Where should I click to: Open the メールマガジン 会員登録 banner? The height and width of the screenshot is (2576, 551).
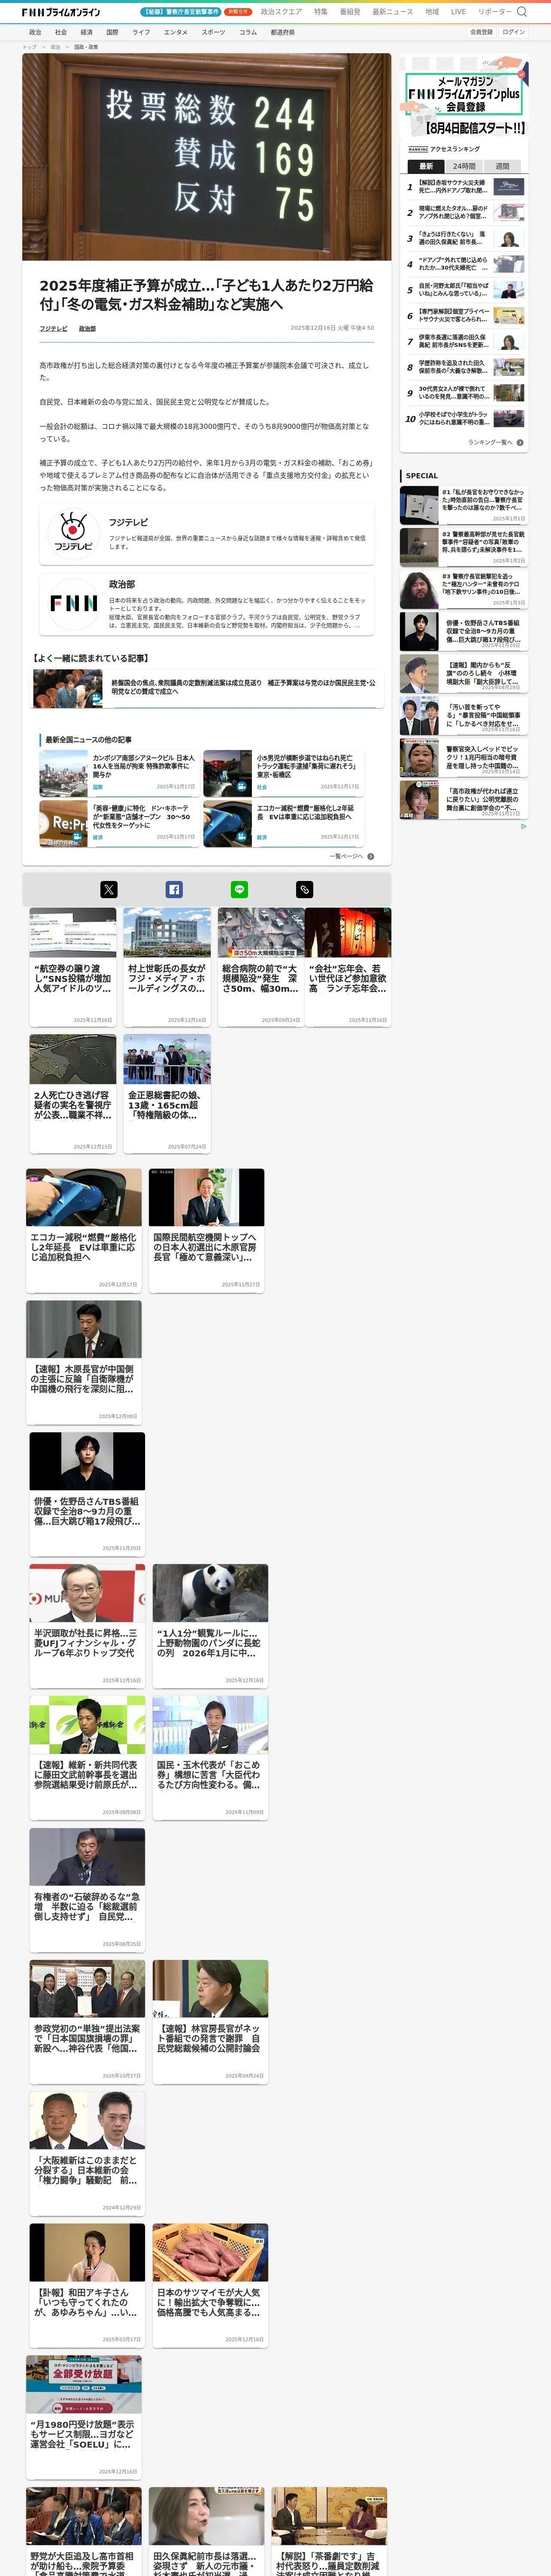pos(464,97)
